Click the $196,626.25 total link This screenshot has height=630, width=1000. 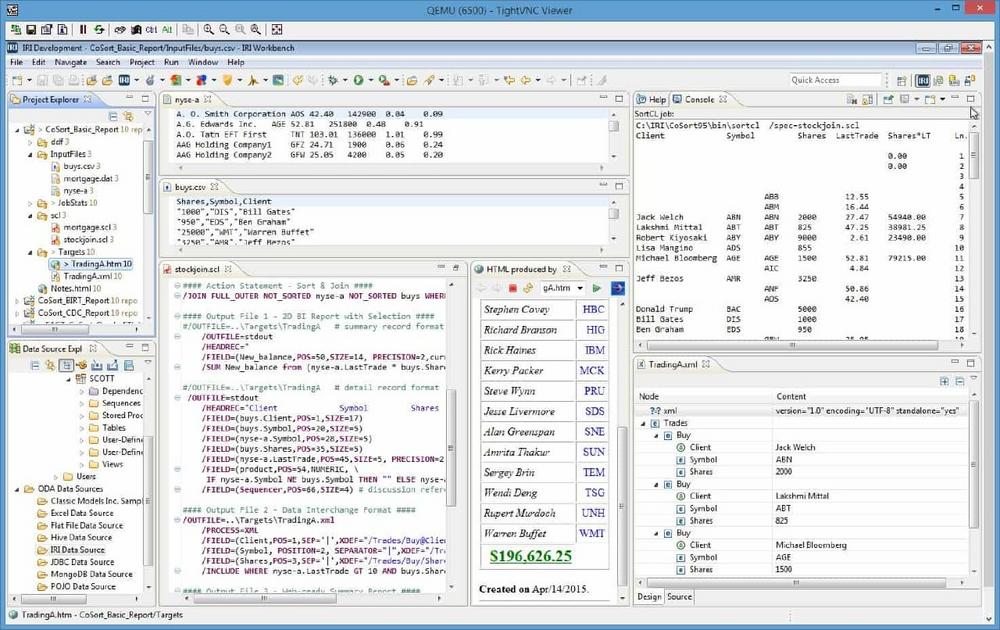(531, 556)
